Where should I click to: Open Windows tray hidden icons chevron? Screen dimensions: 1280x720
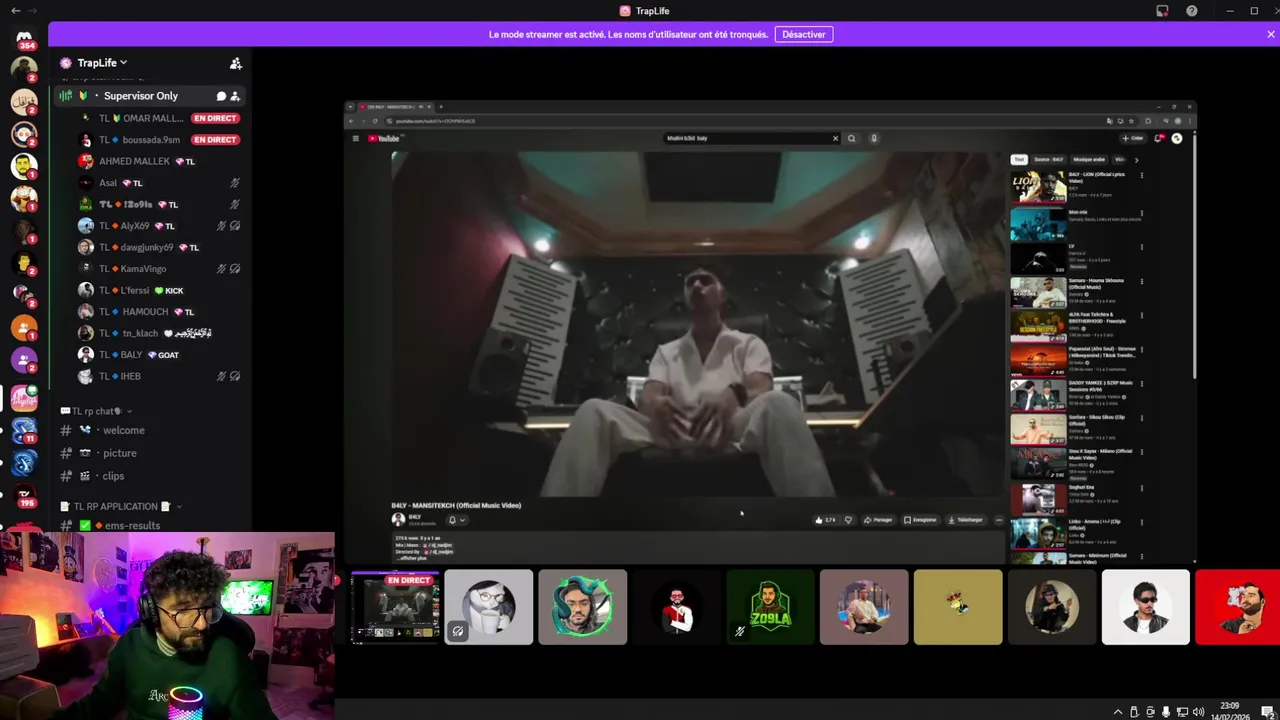[1118, 711]
